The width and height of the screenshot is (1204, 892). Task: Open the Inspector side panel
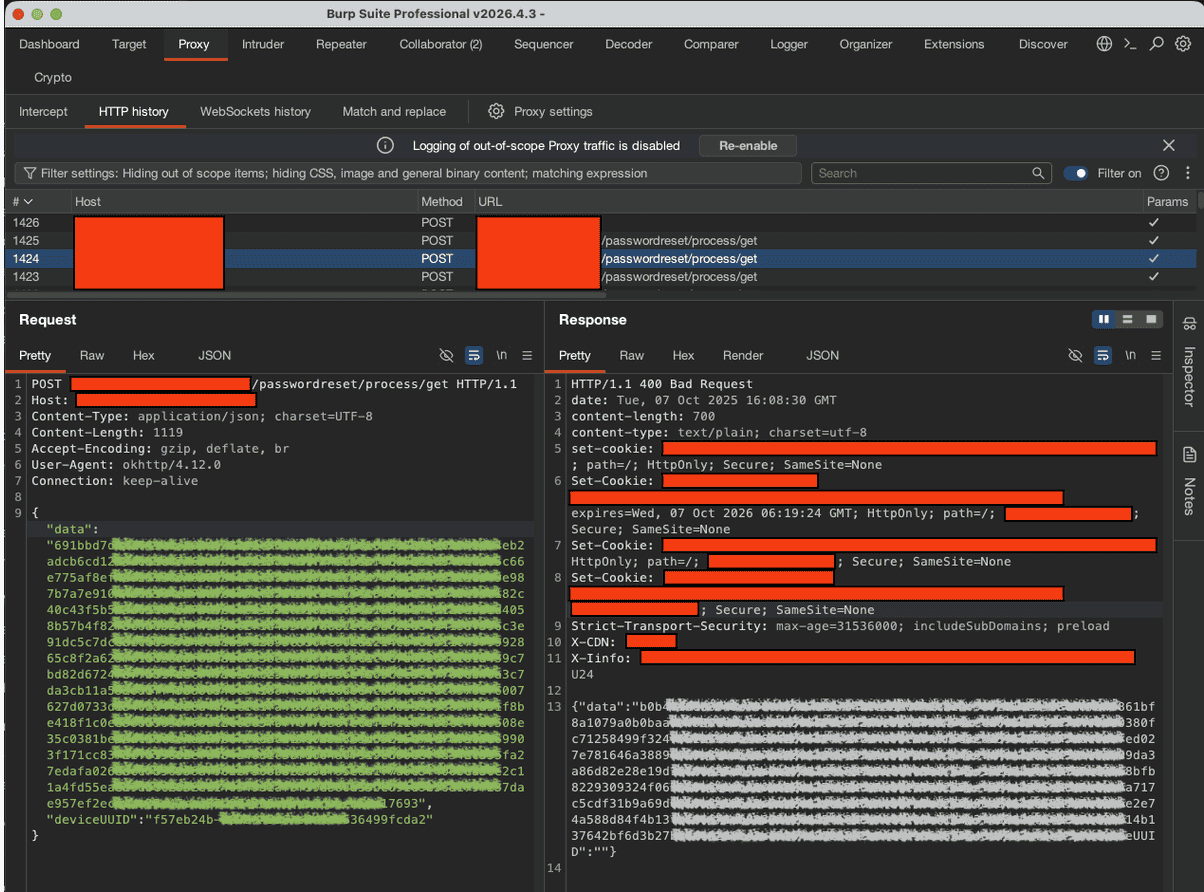click(1189, 361)
